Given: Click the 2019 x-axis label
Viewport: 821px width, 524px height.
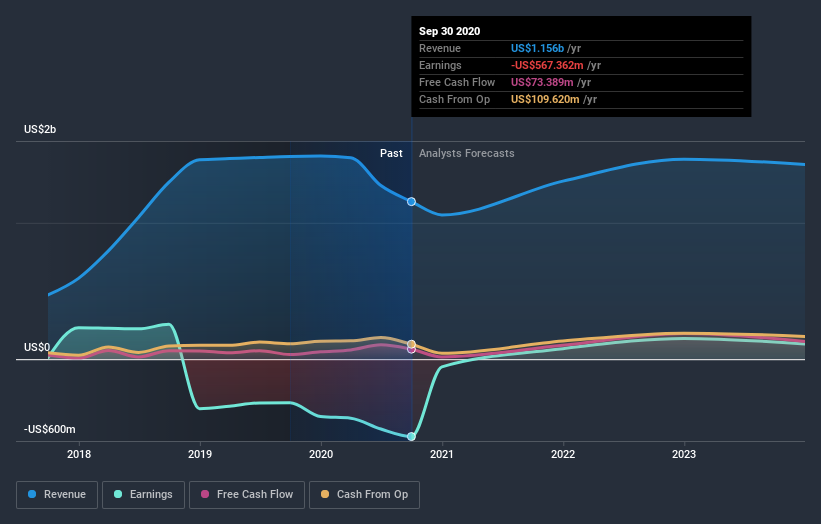Looking at the screenshot, I should coord(200,454).
